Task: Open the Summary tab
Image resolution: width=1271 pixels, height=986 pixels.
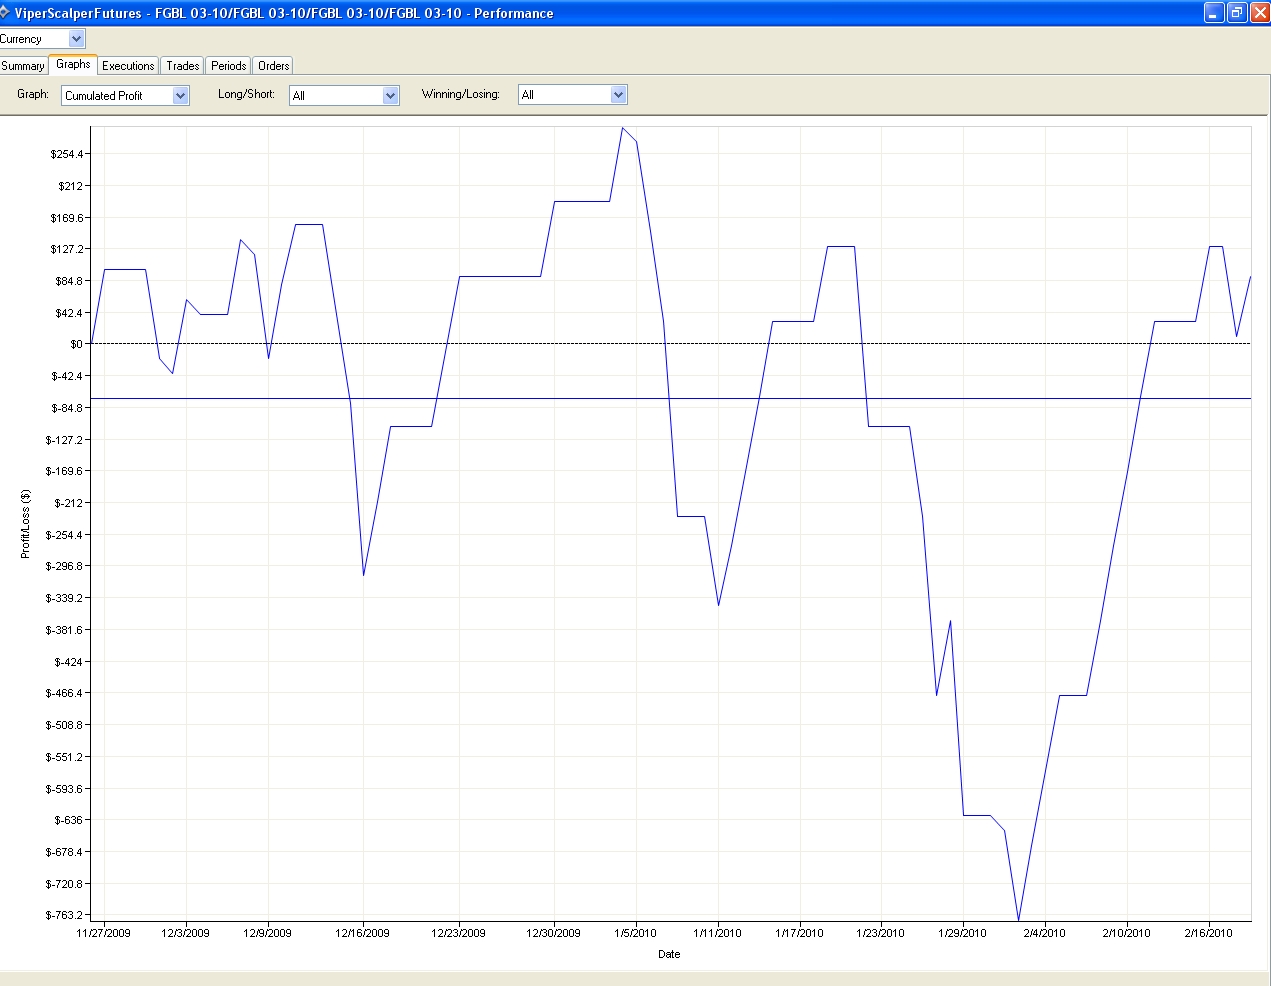Action: click(x=23, y=66)
